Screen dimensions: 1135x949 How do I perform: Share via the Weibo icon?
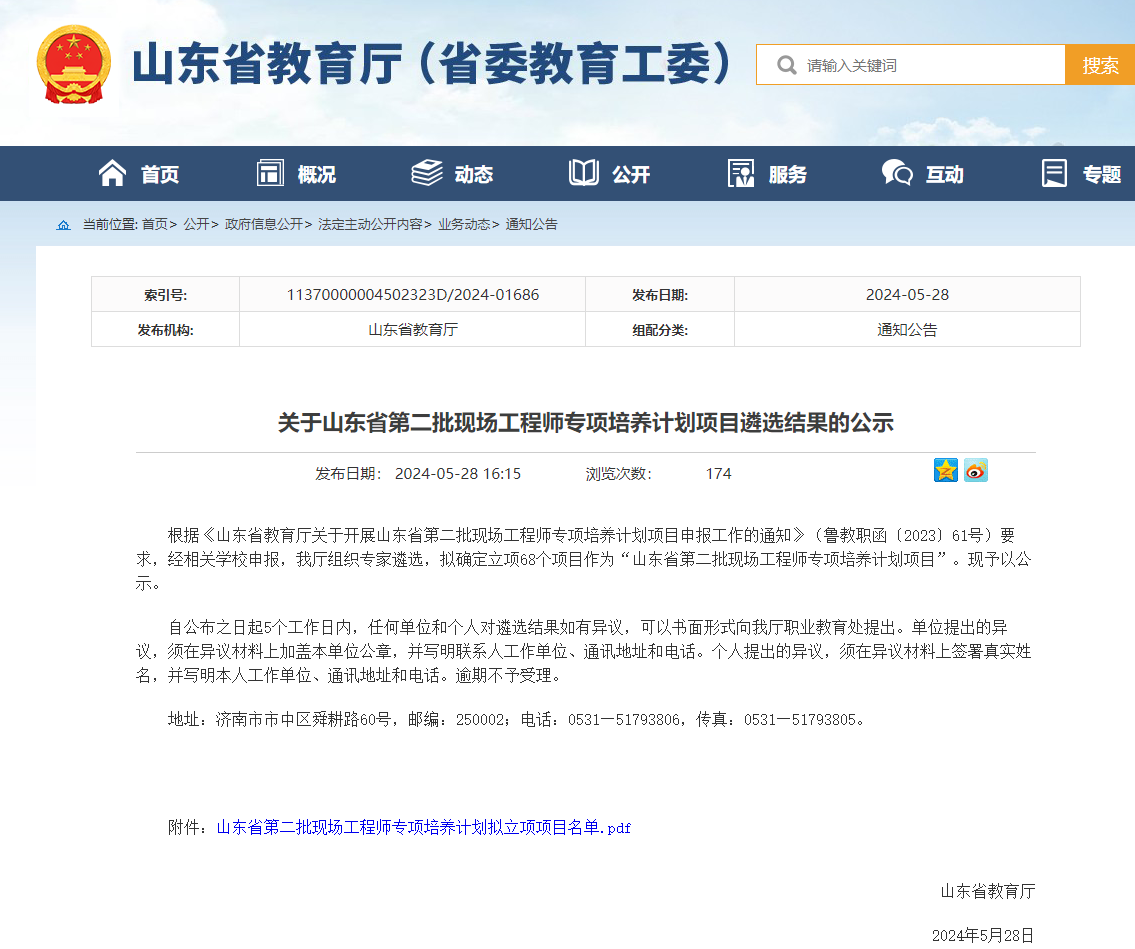pyautogui.click(x=976, y=471)
